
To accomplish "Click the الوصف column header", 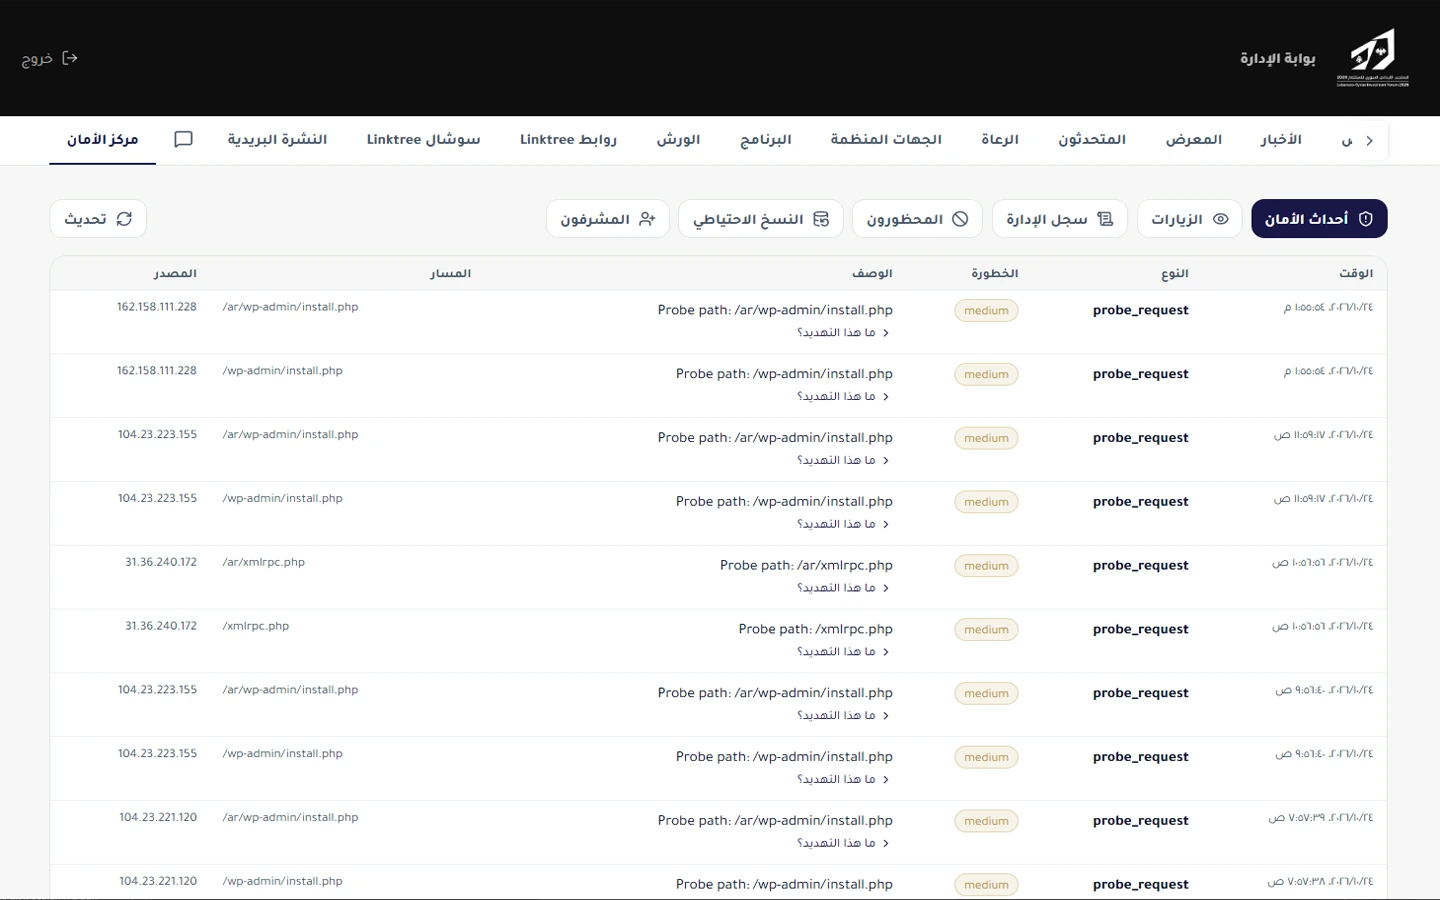I will coord(873,273).
